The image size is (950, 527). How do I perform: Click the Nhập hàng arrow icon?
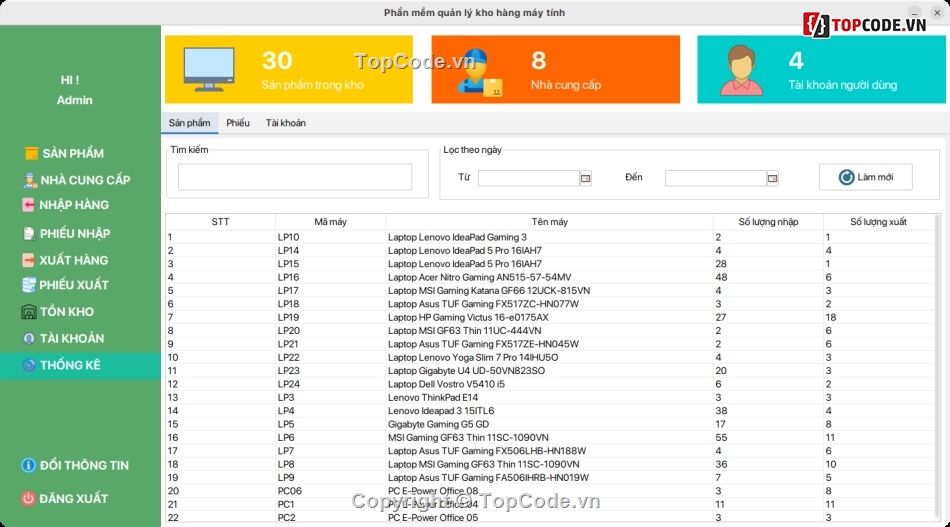pyautogui.click(x=28, y=205)
